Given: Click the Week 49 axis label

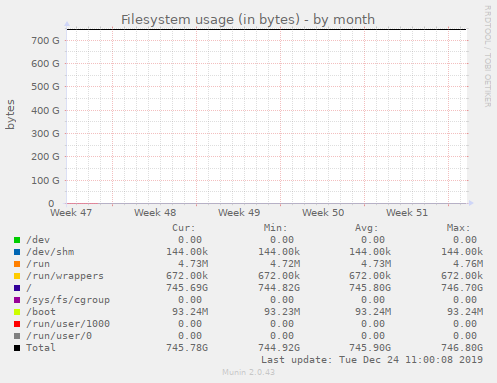Looking at the screenshot, I should point(239,213).
